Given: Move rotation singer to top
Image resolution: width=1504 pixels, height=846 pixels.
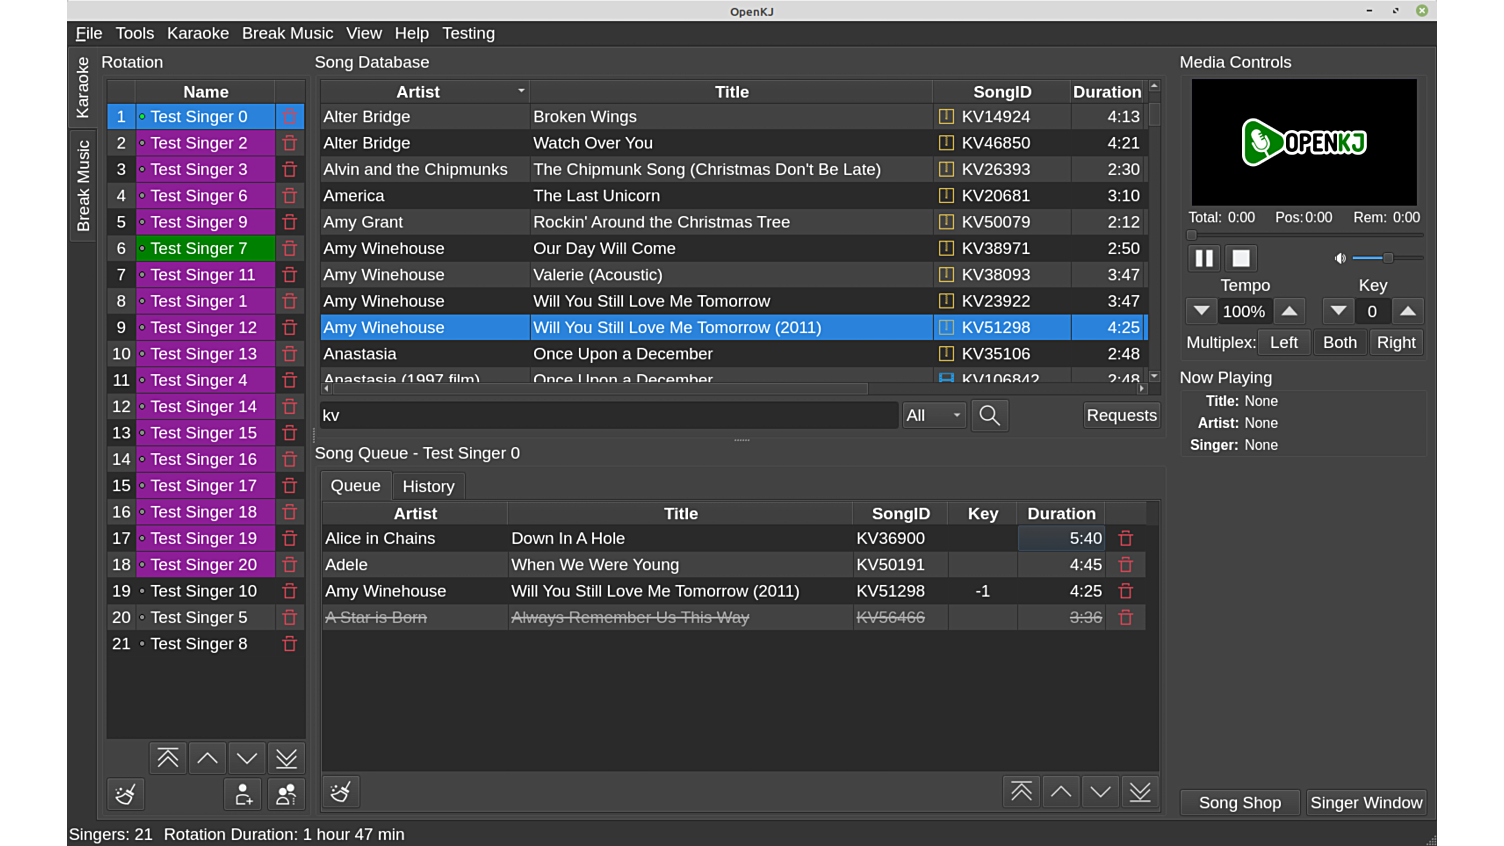Looking at the screenshot, I should tap(168, 758).
